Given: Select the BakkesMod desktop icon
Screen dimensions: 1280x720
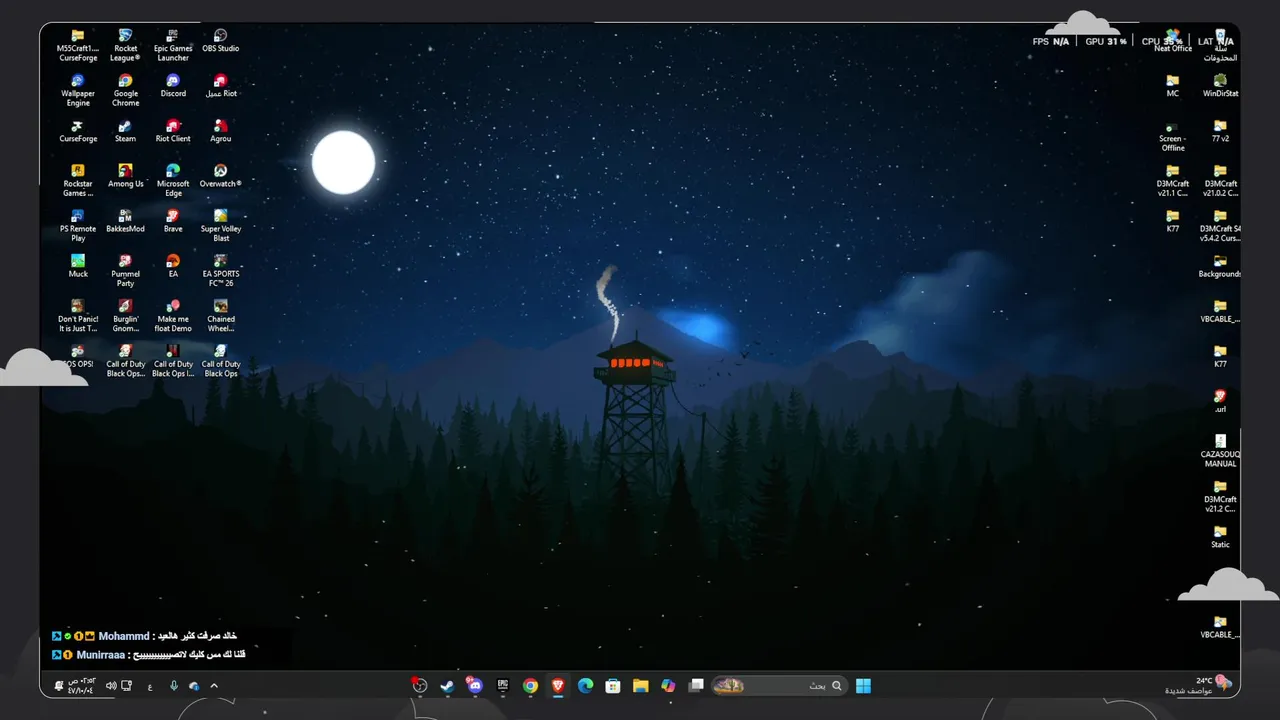Looking at the screenshot, I should pyautogui.click(x=125, y=221).
